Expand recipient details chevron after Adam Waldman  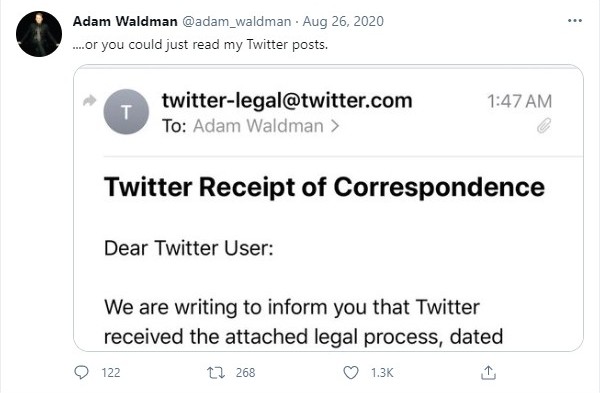pos(335,126)
